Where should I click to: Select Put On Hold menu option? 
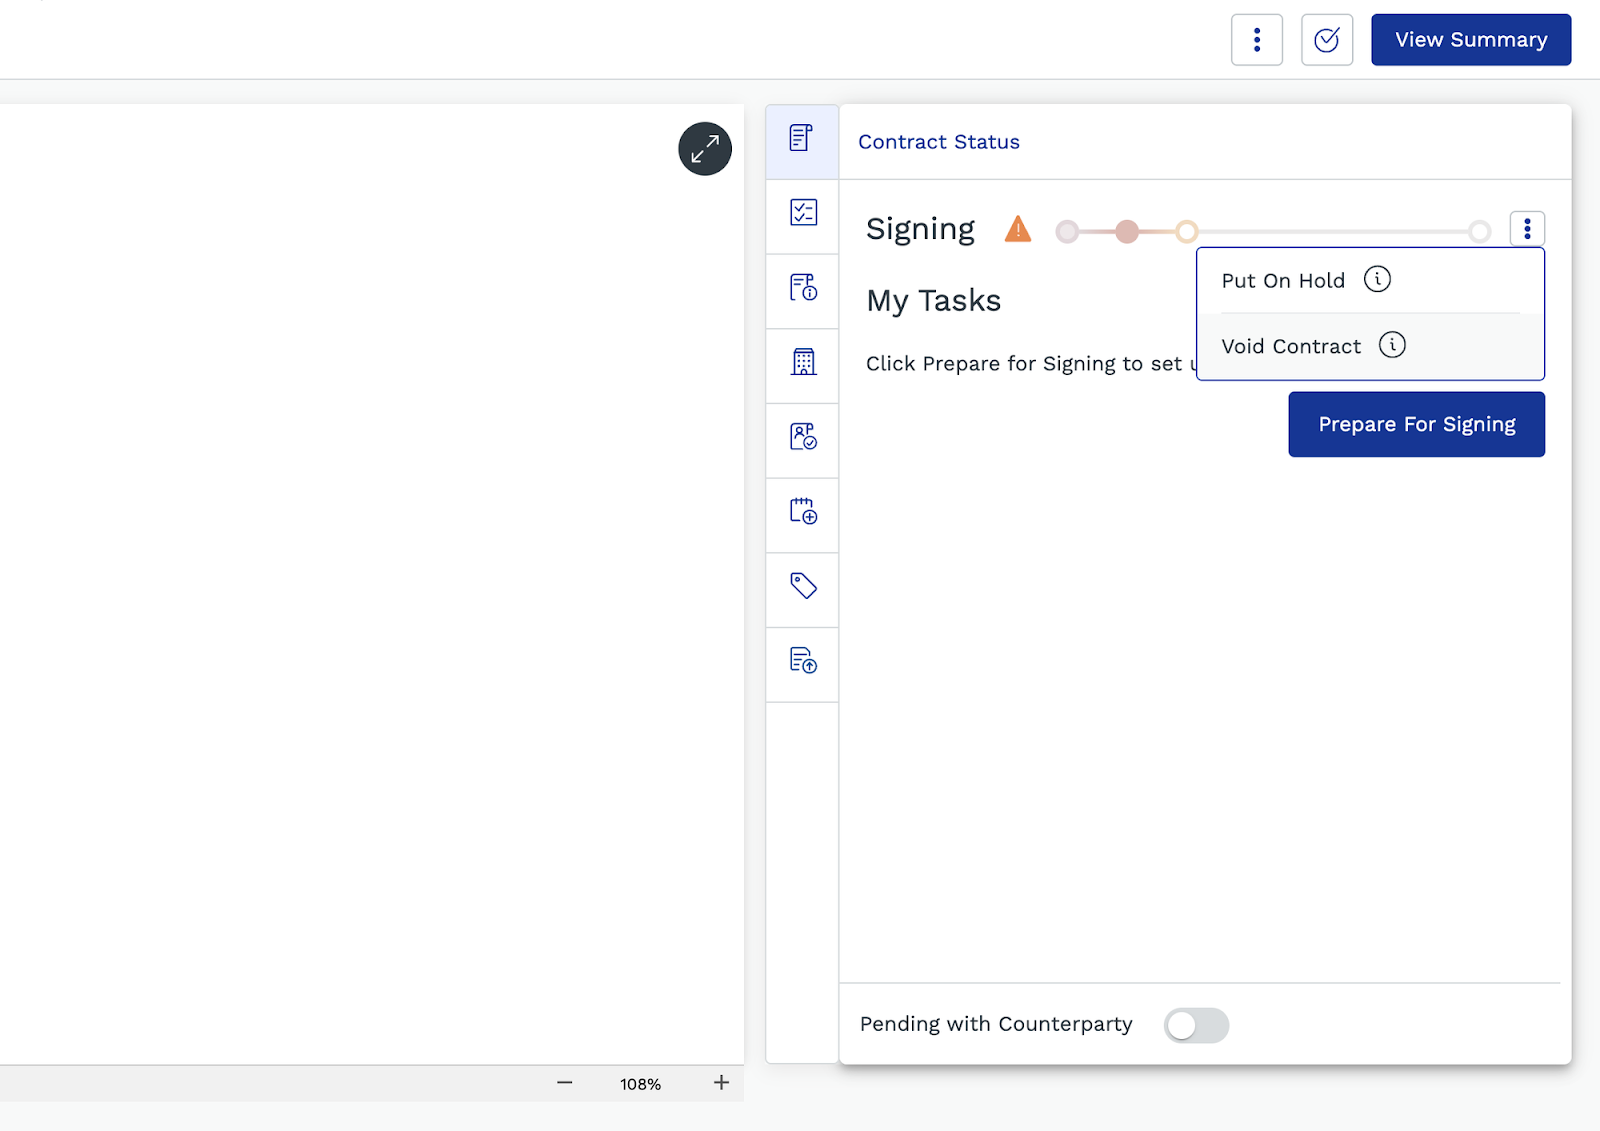[1283, 281]
